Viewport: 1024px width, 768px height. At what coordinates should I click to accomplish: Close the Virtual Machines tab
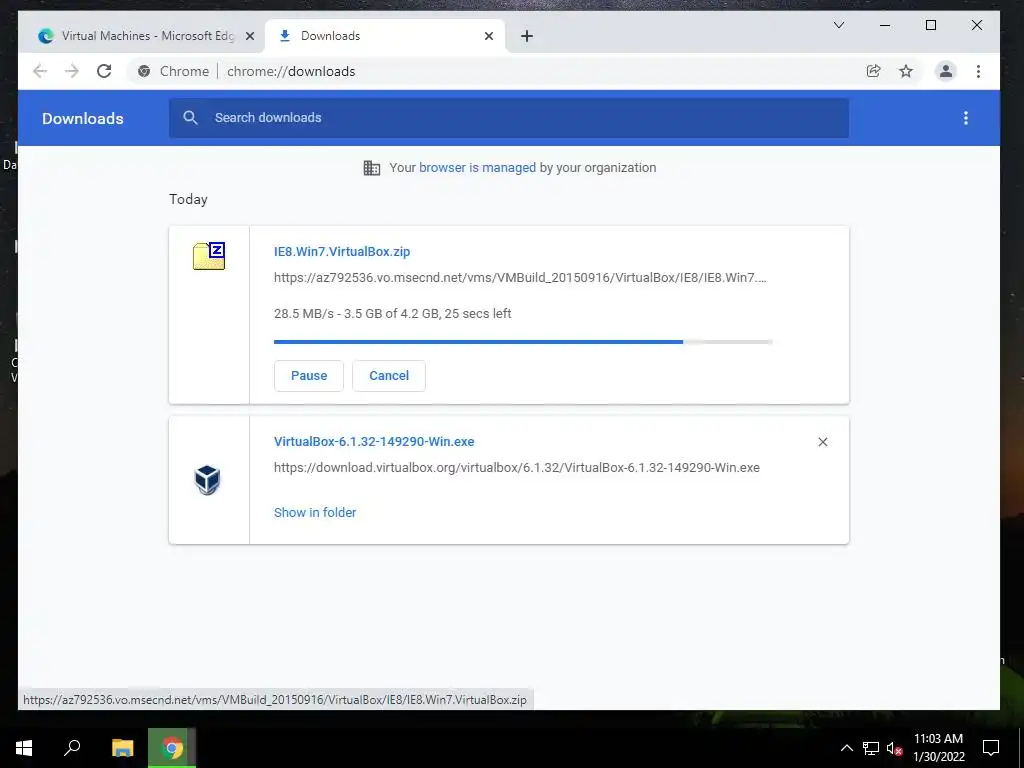249,36
